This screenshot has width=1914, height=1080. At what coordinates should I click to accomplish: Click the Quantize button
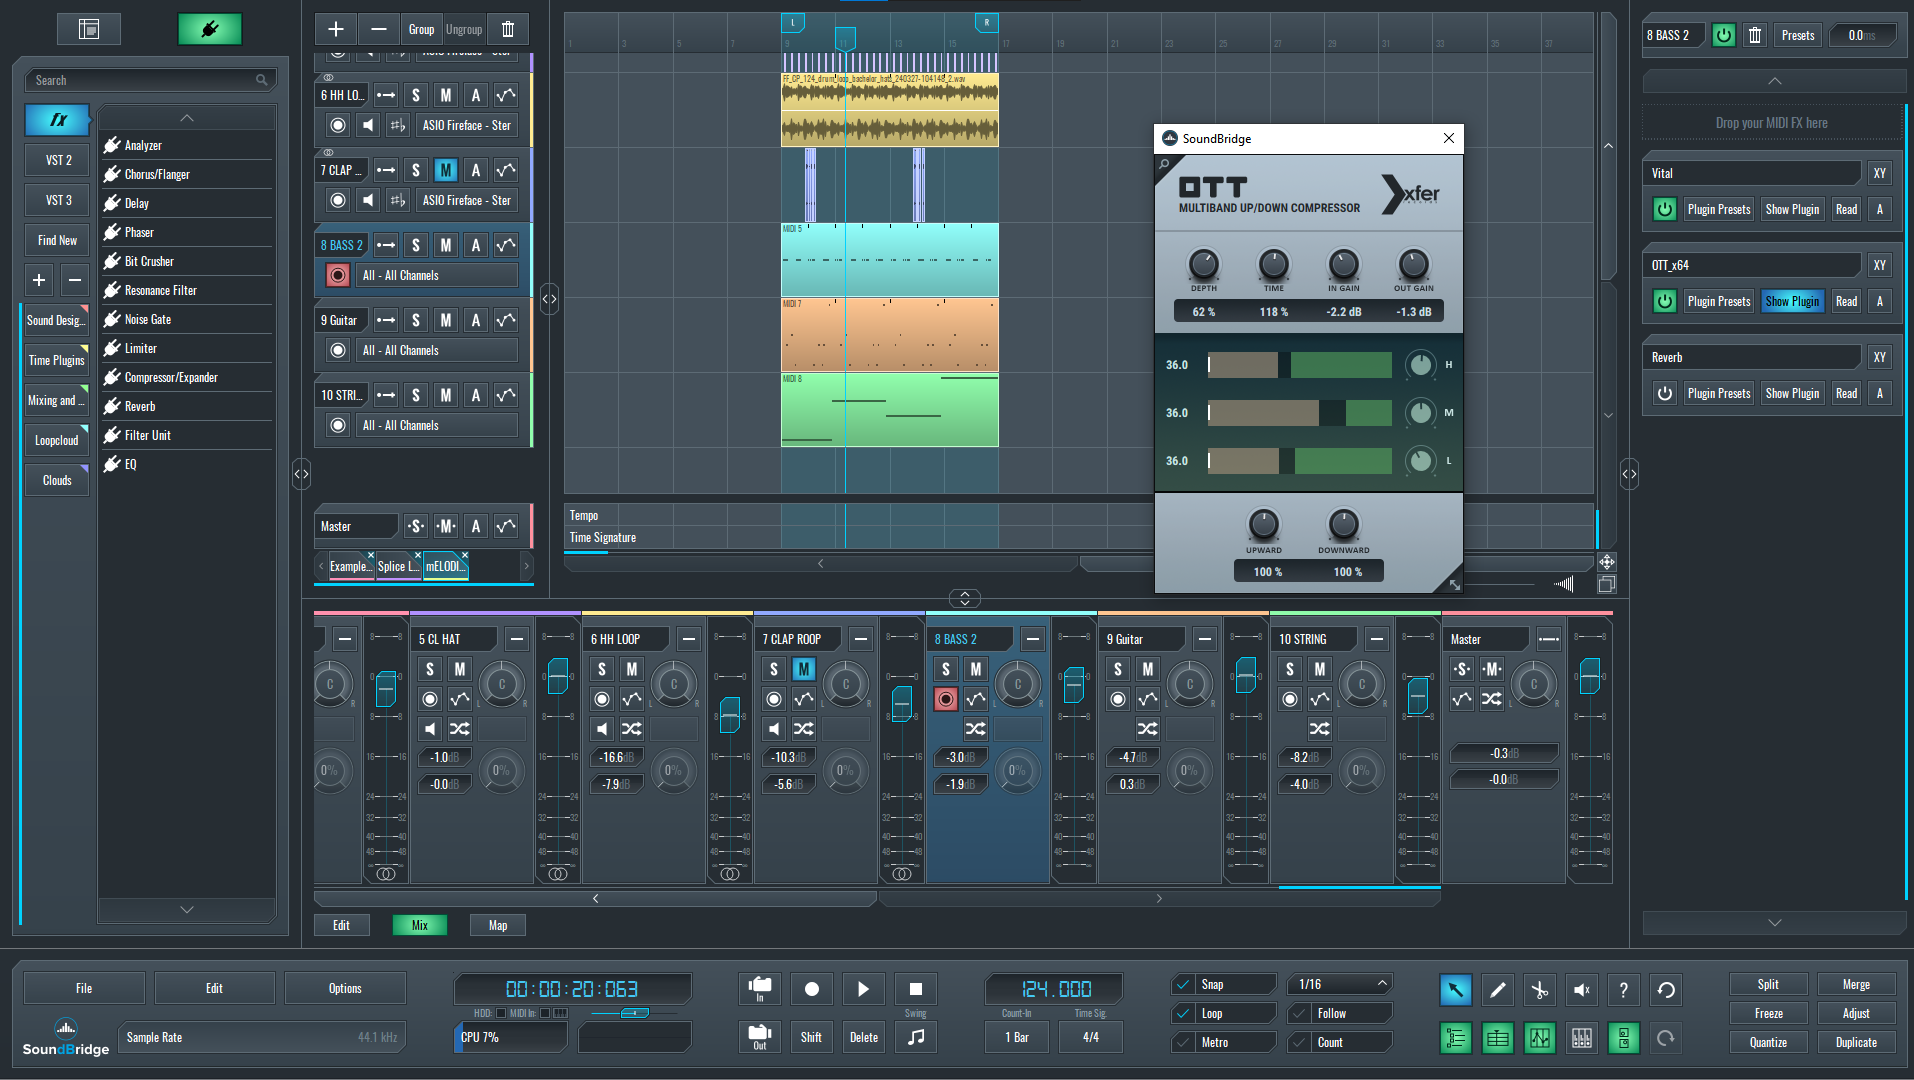(x=1768, y=1042)
